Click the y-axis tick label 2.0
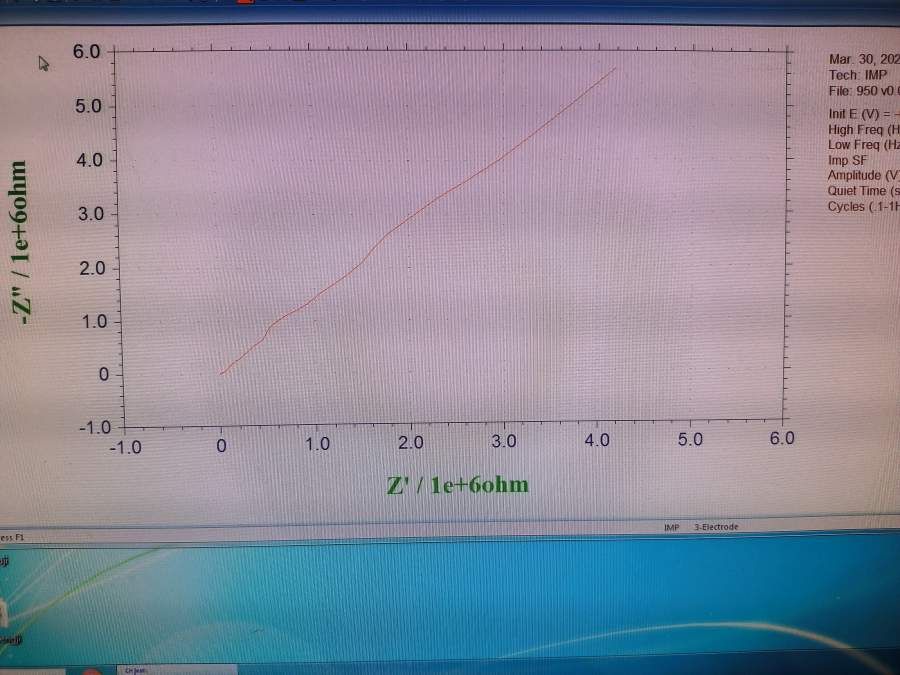 (x=92, y=268)
